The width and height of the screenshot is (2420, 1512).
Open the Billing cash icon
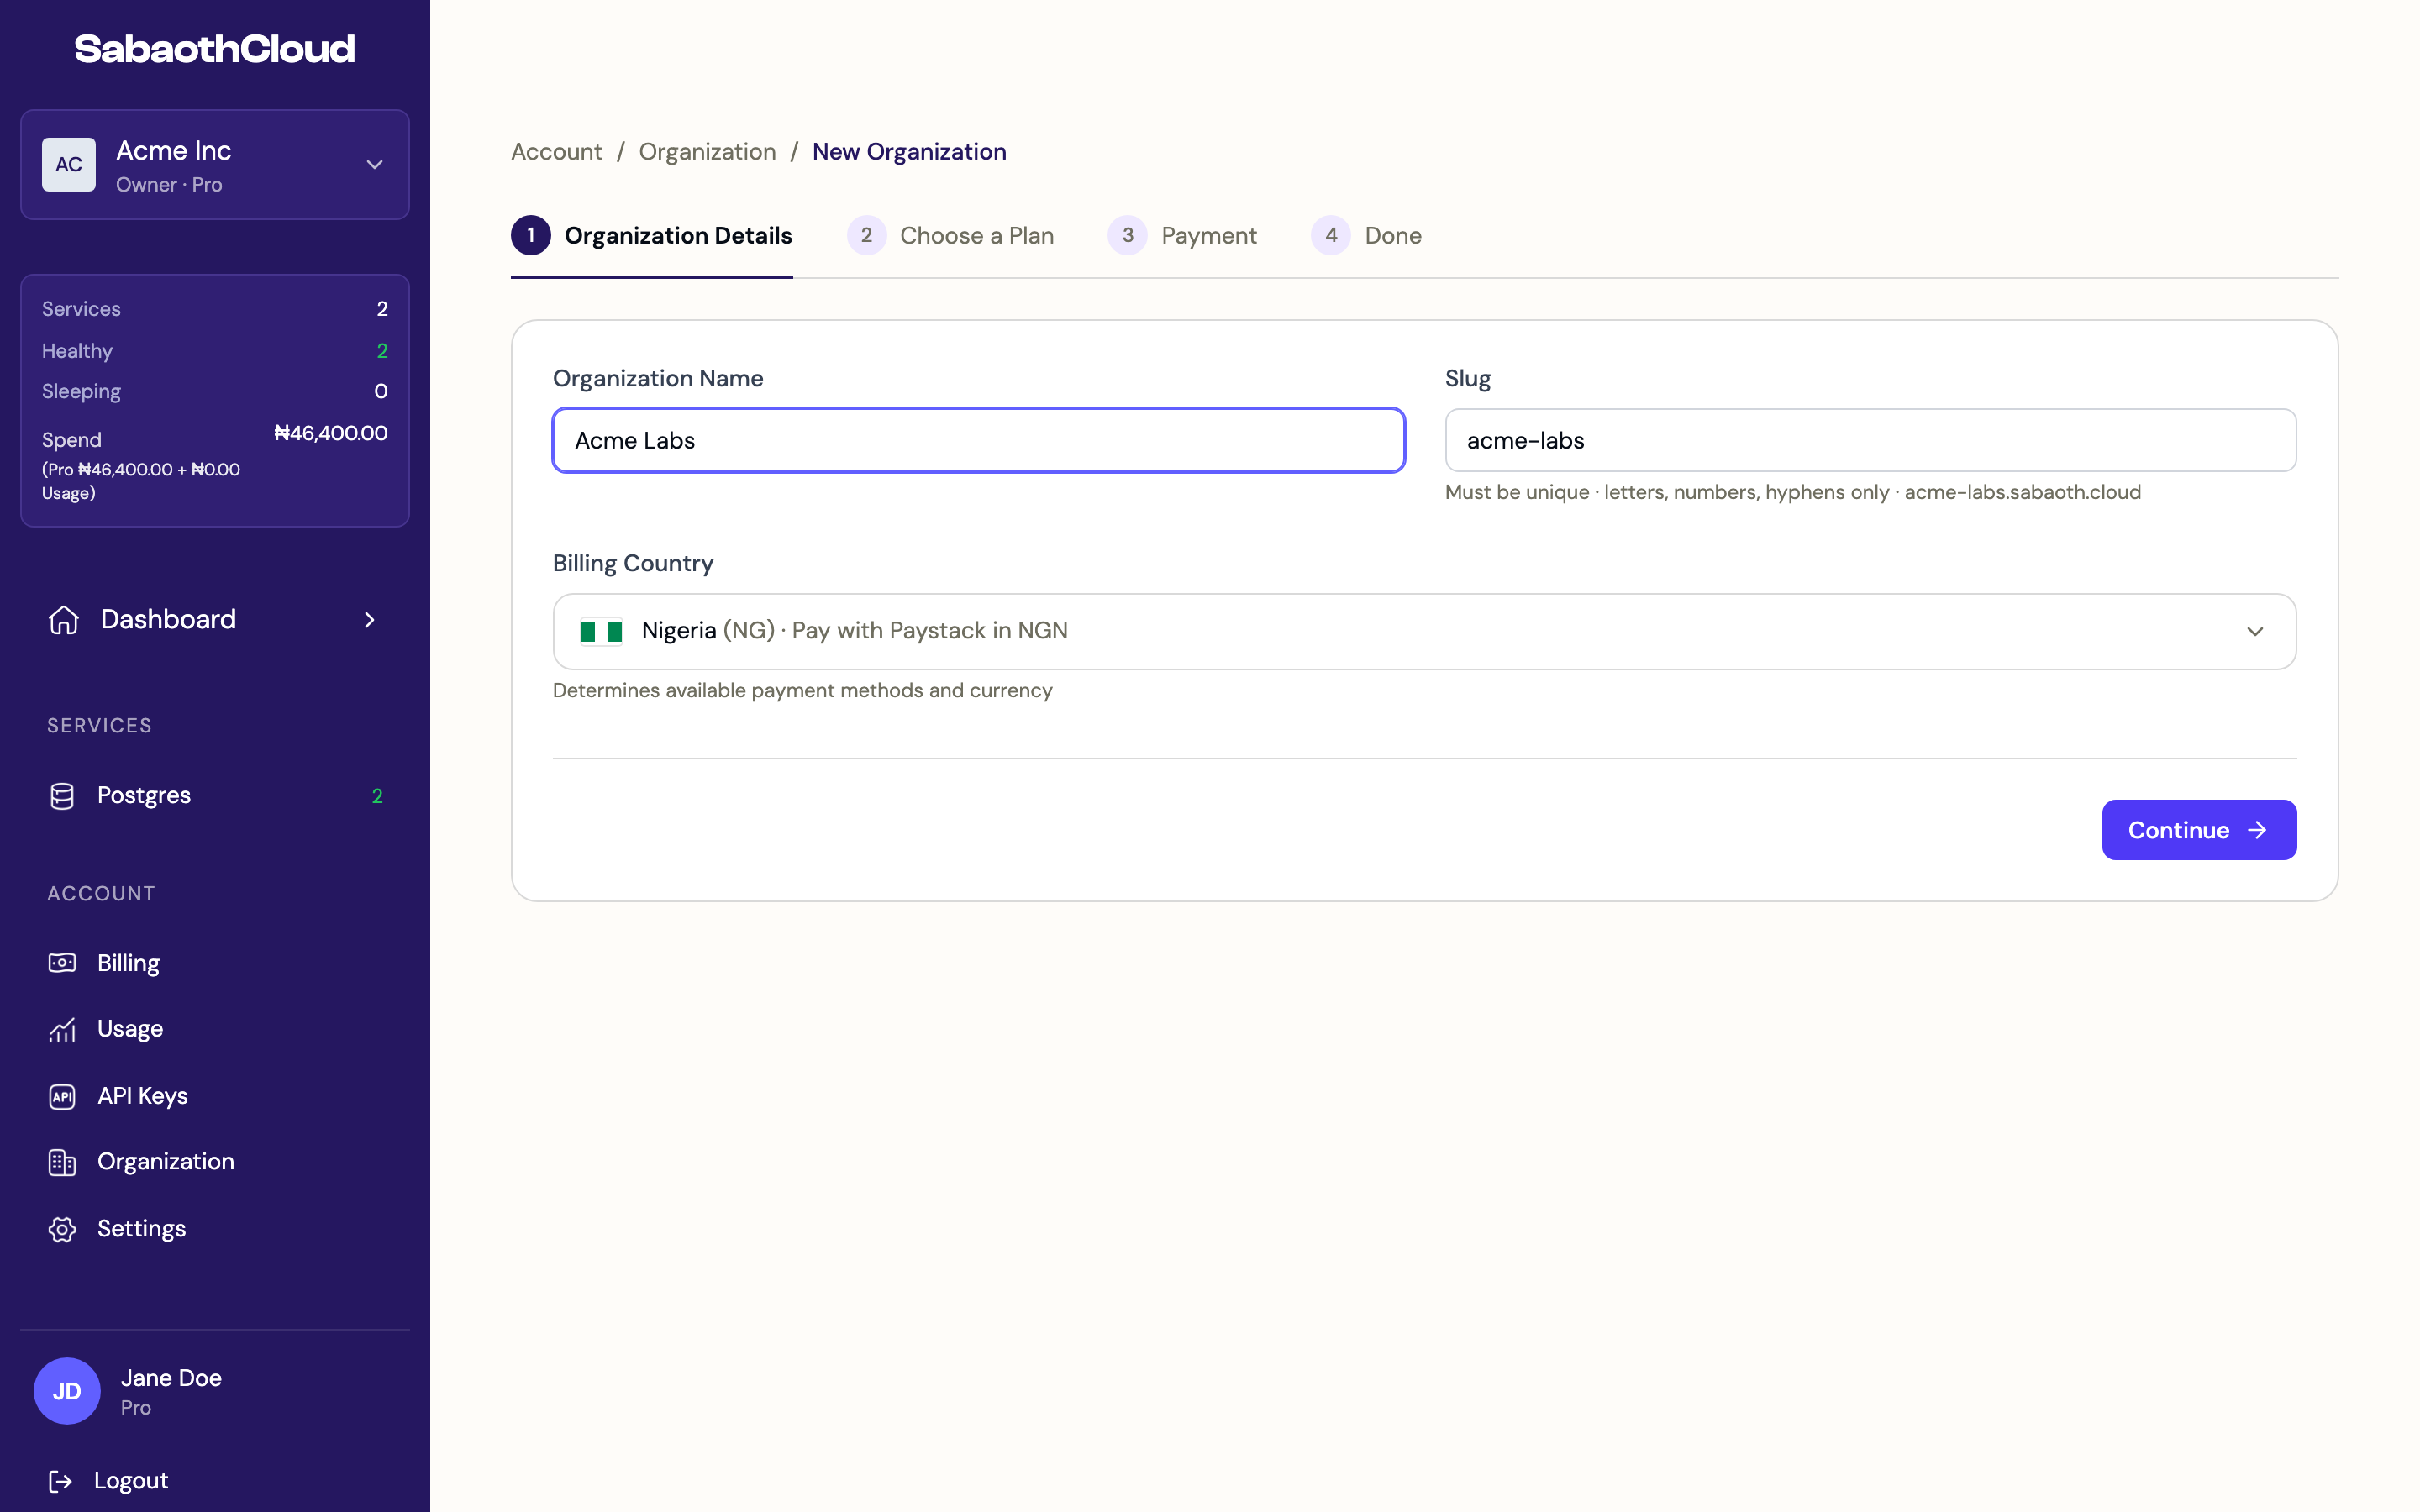62,963
